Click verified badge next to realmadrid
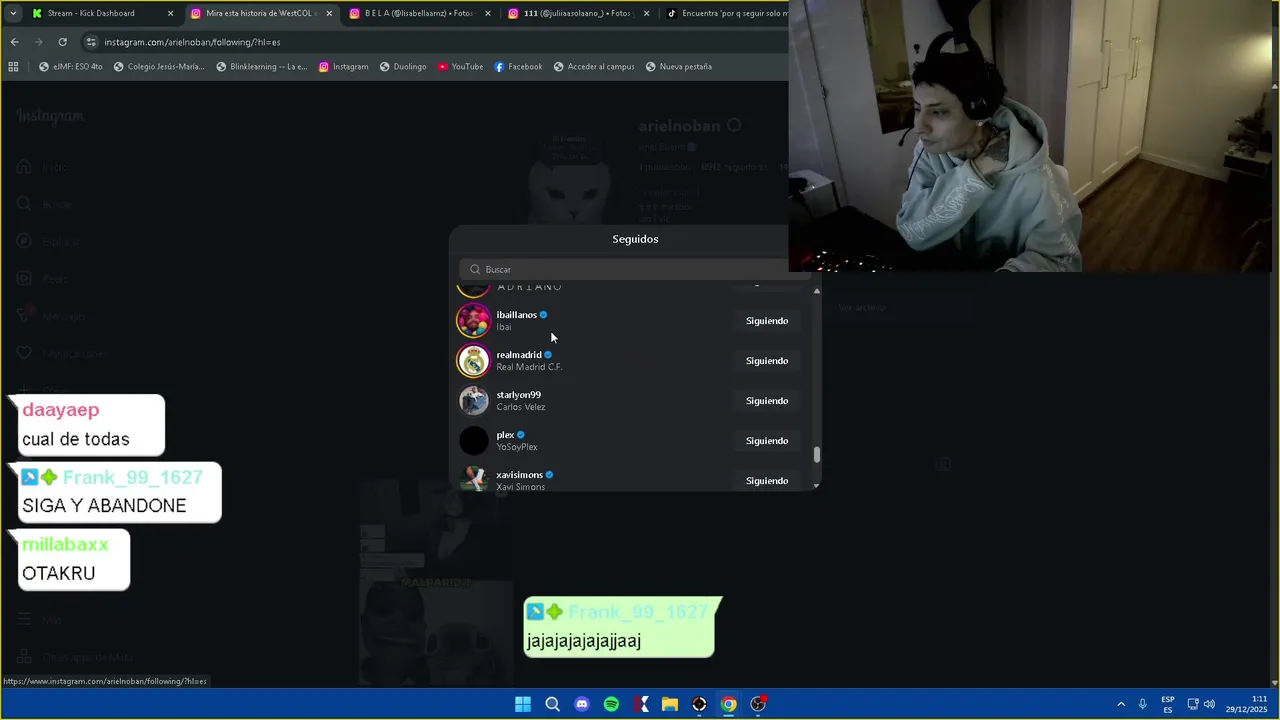 (x=548, y=355)
